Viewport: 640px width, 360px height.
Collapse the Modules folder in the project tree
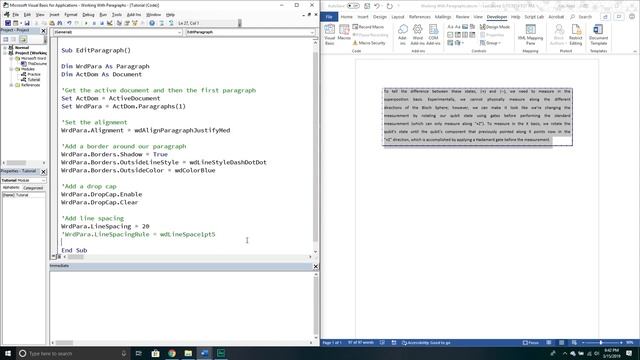(x=11, y=69)
